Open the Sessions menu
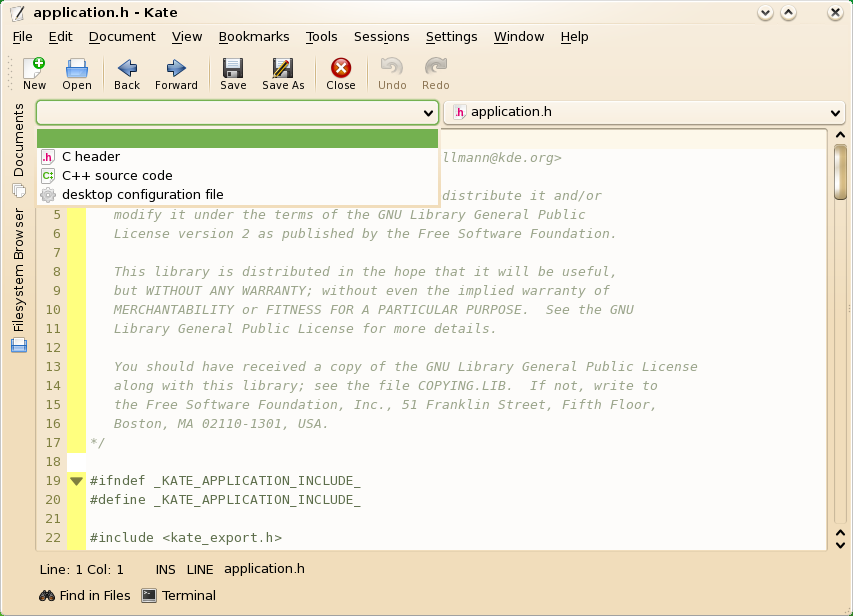The image size is (853, 616). click(x=381, y=37)
